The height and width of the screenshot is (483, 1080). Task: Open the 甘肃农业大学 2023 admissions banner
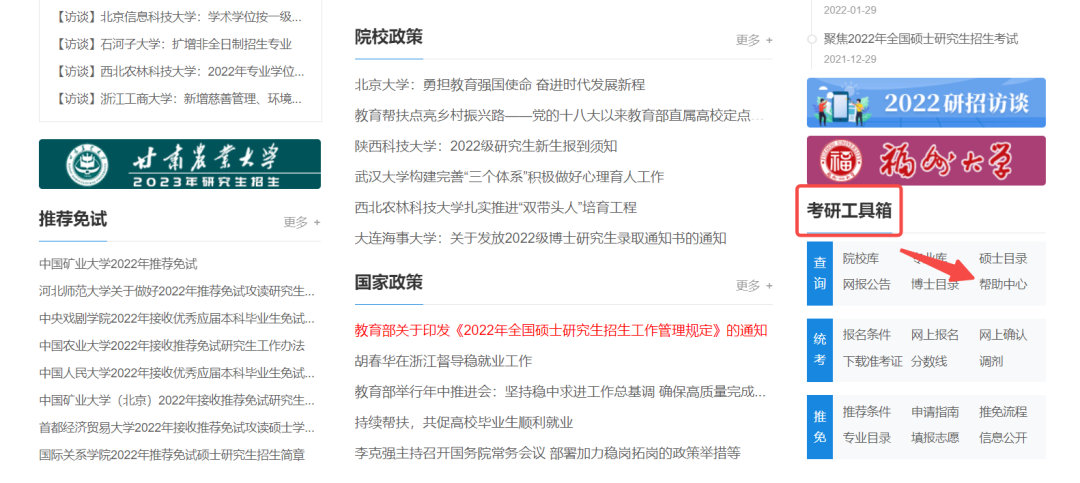(179, 164)
